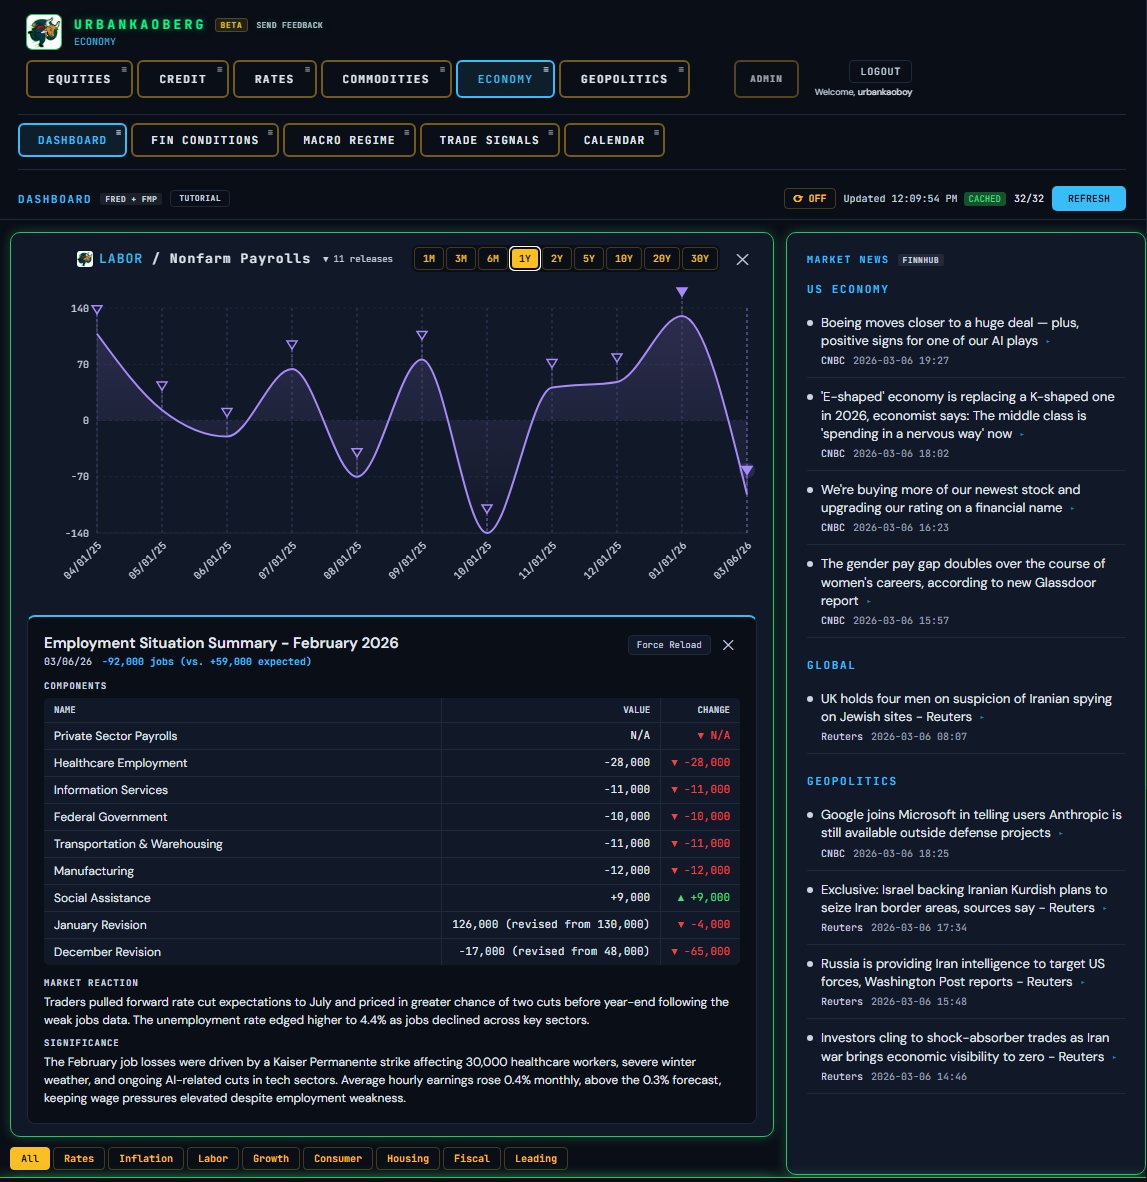Close the Nonfarm Payrolls chart panel

(742, 259)
